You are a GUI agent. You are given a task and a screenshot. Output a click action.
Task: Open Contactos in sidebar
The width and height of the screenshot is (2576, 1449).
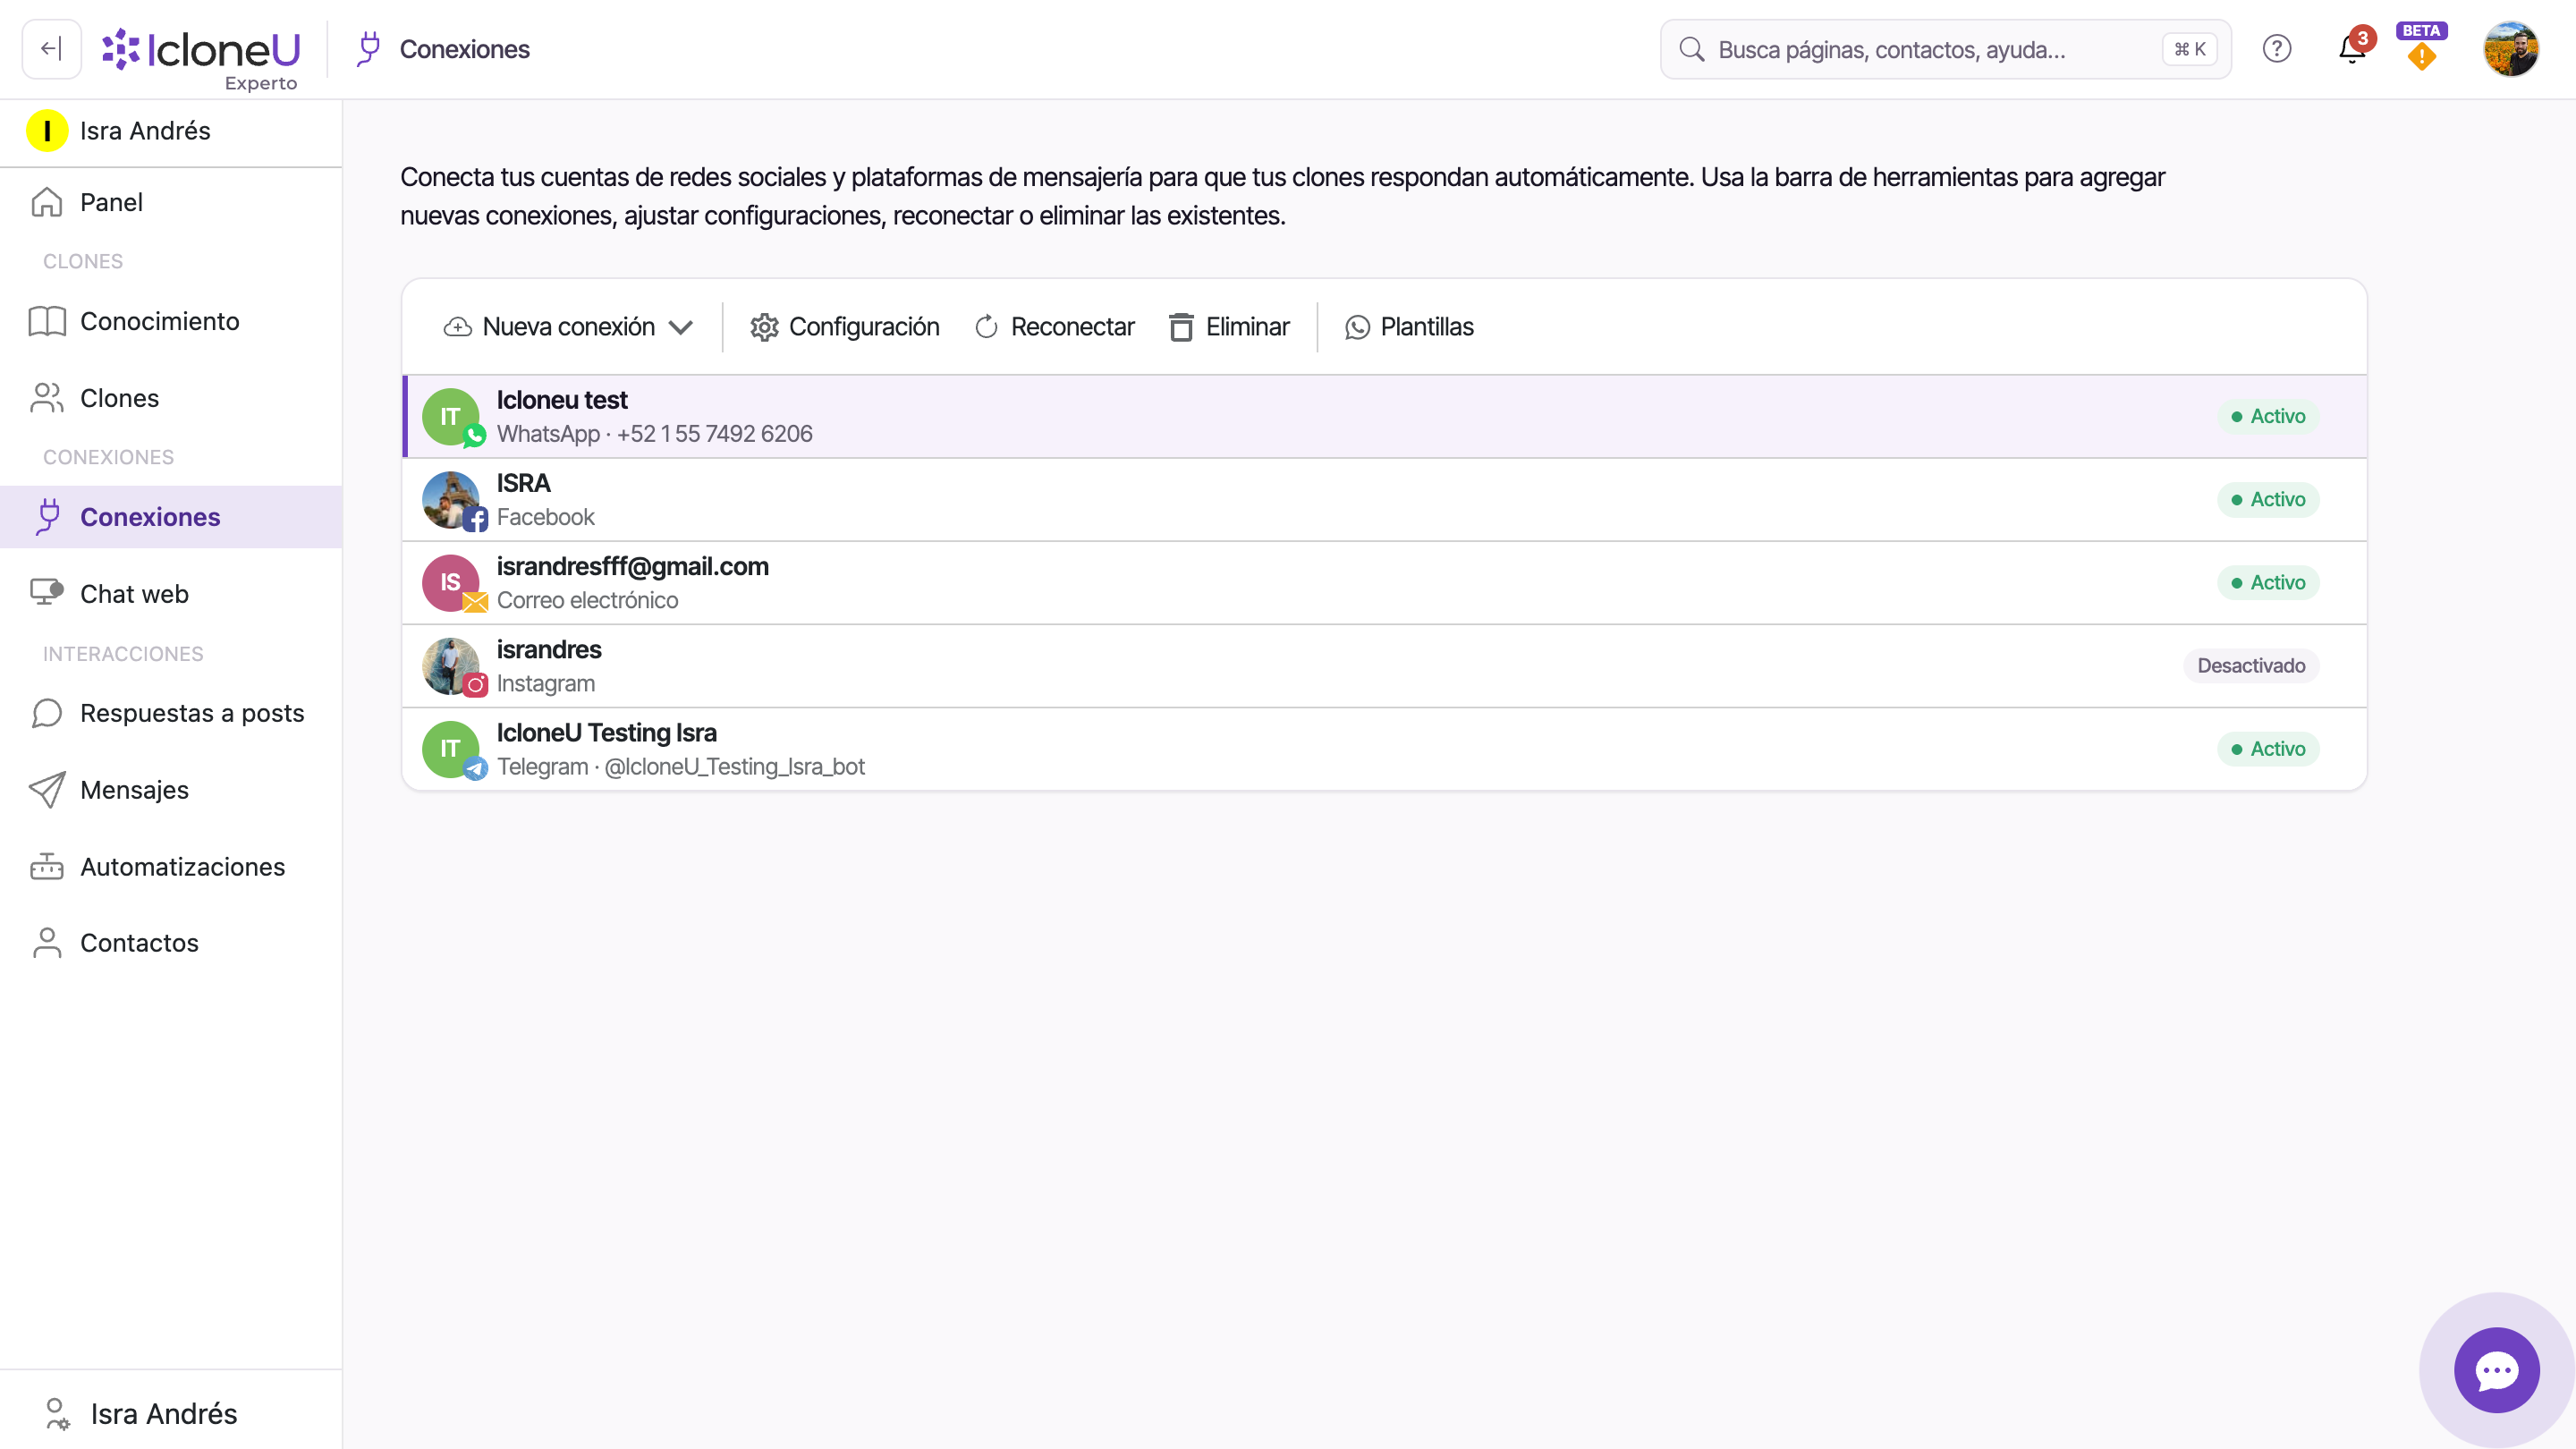click(171, 943)
